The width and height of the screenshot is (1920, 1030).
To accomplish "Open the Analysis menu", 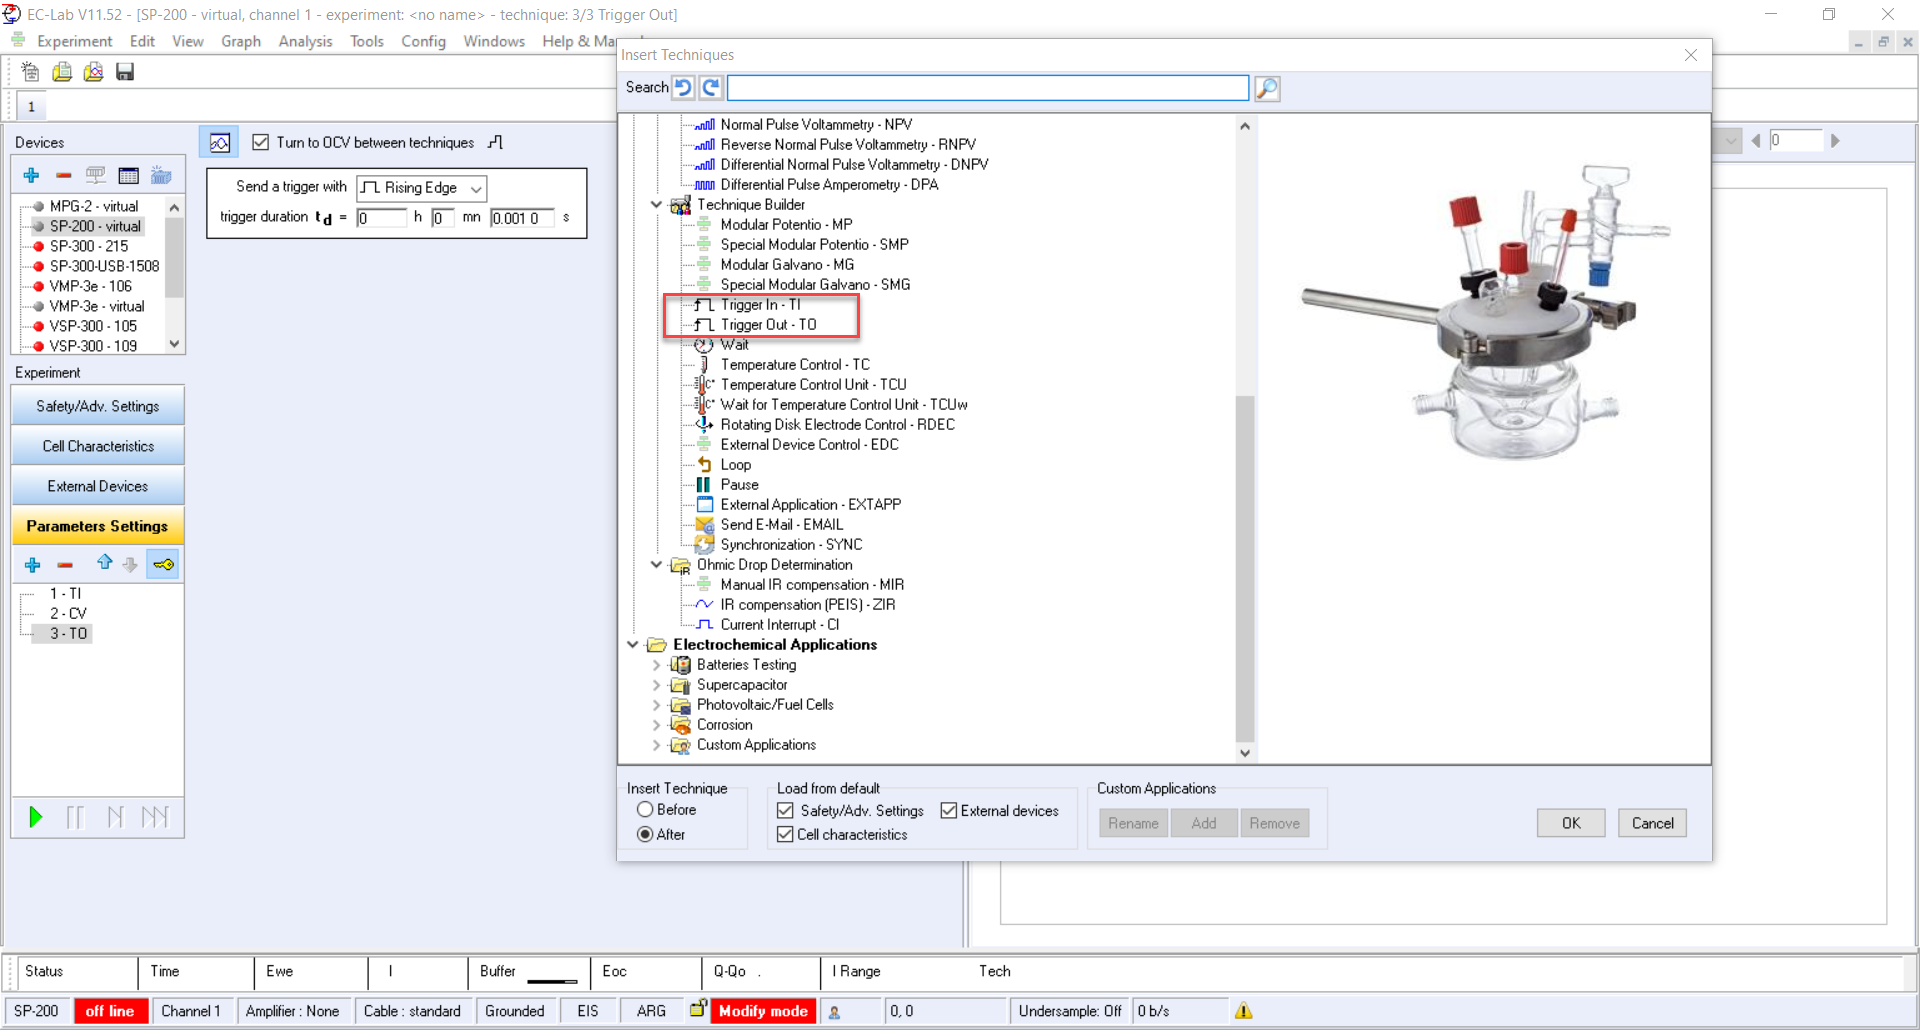I will point(305,41).
